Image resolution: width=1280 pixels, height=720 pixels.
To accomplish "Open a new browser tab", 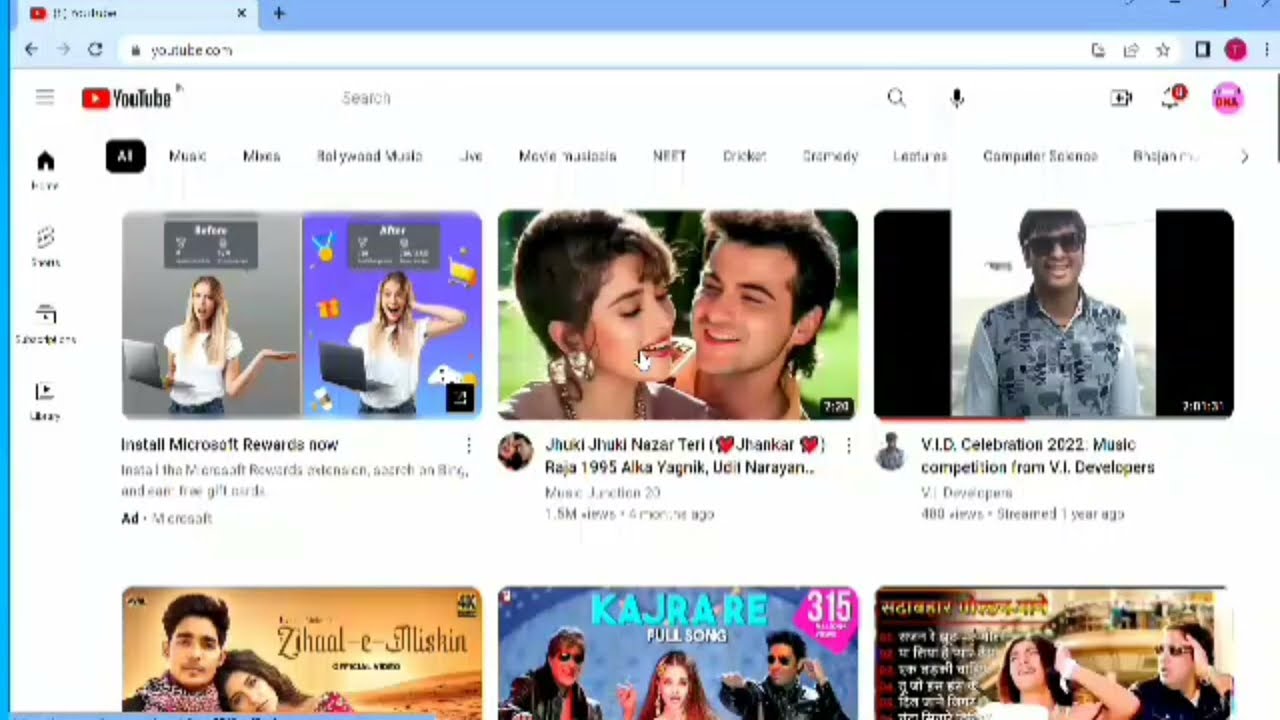I will coord(278,13).
